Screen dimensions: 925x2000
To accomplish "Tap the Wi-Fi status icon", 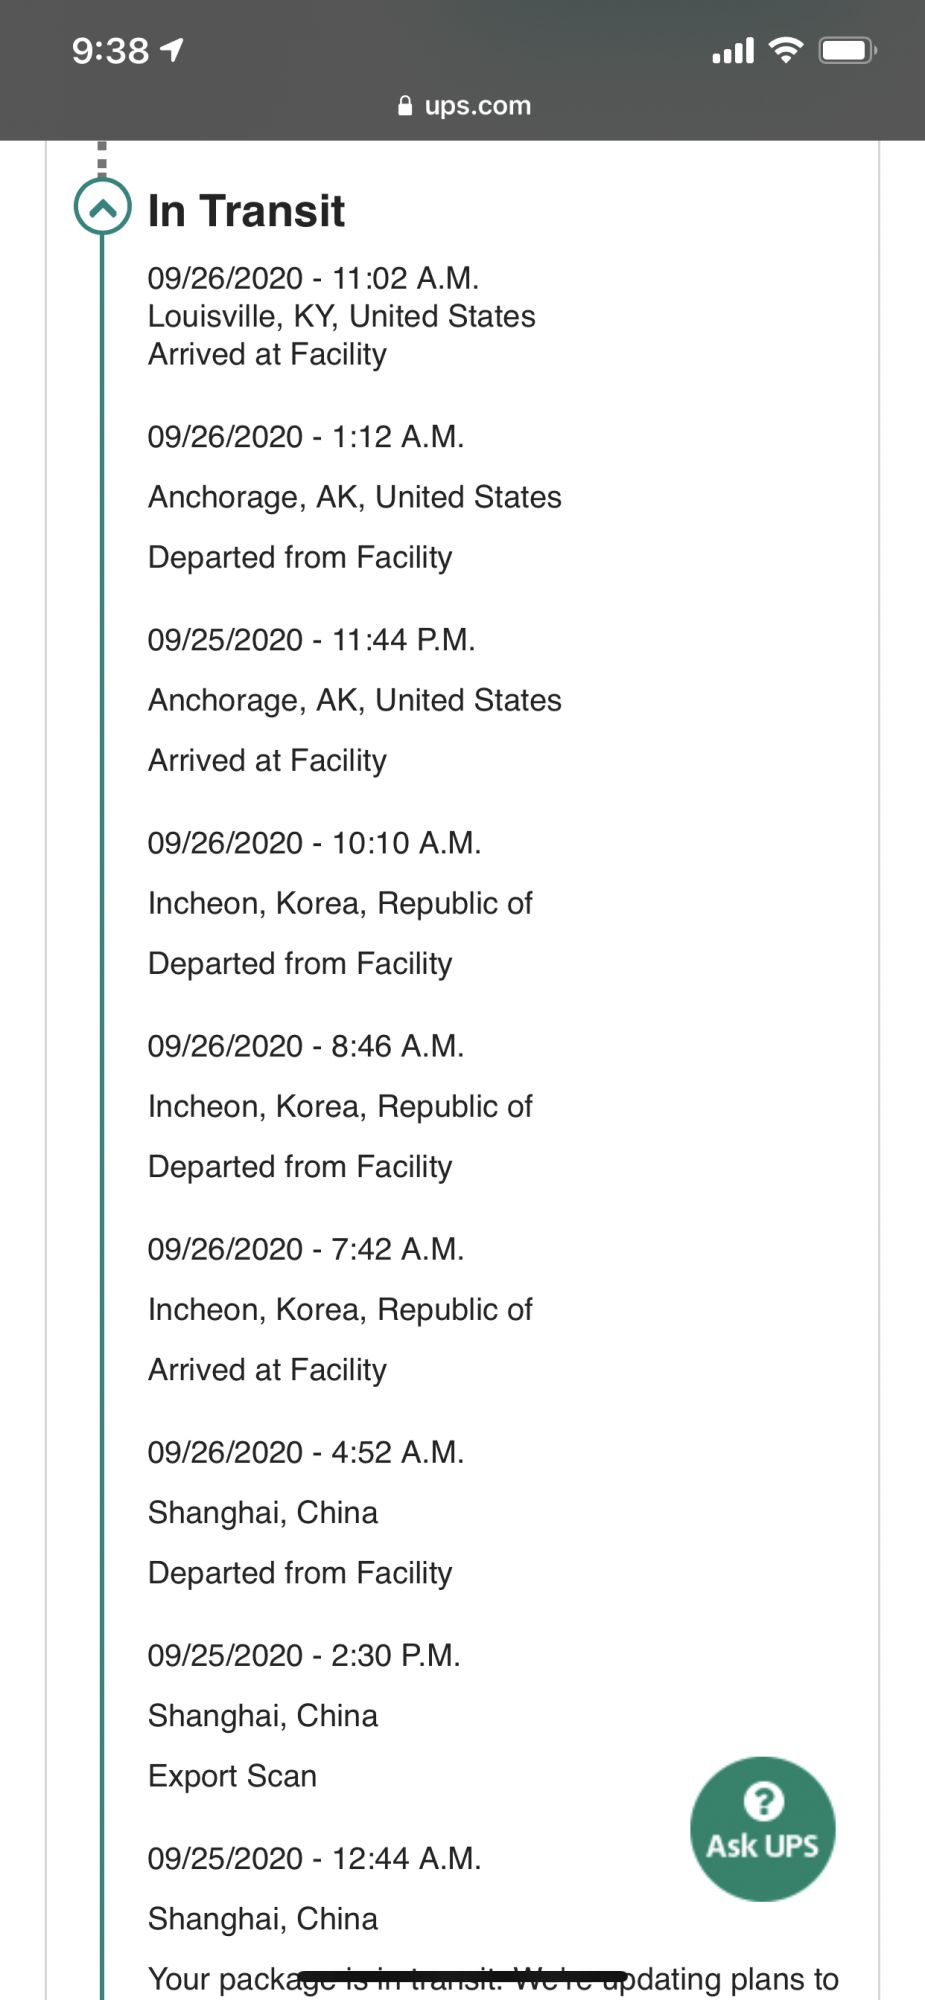I will pyautogui.click(x=786, y=49).
